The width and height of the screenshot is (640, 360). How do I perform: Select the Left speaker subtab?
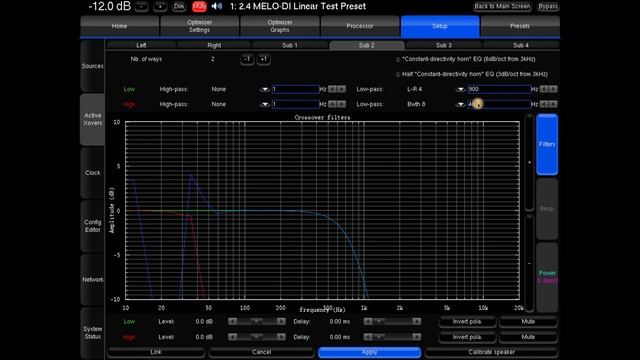(141, 45)
